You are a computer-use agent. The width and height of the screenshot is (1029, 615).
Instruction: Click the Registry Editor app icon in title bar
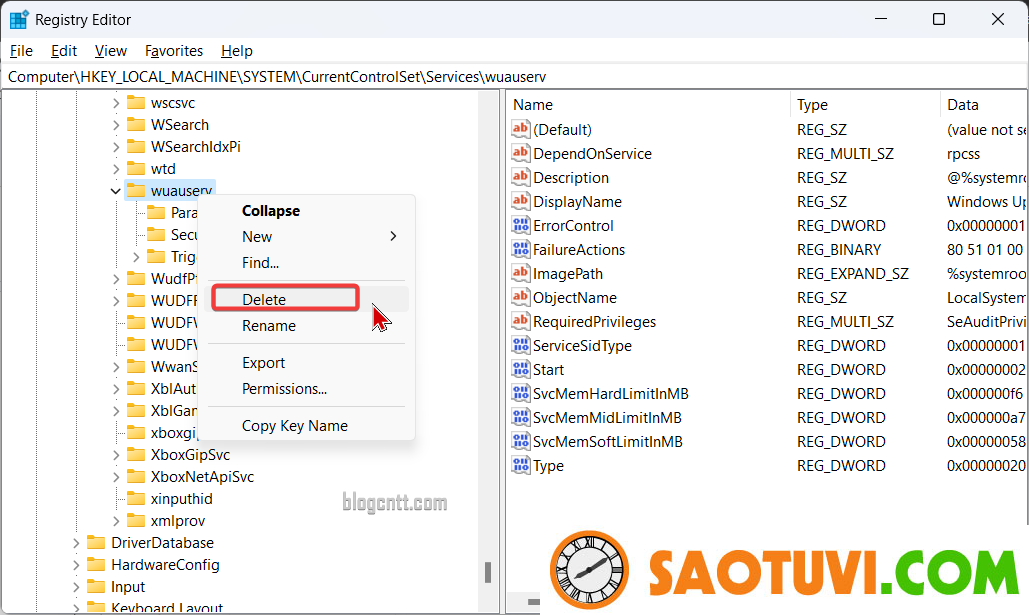[x=18, y=20]
